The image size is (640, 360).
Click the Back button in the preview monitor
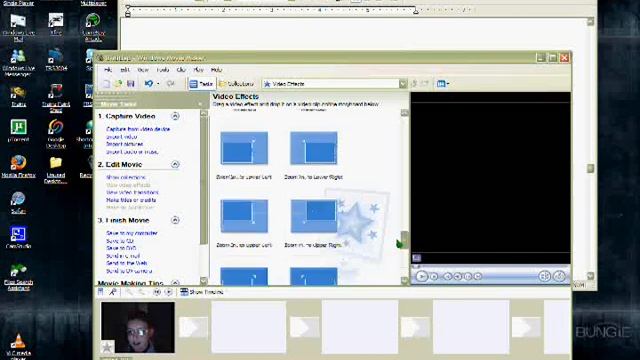tap(447, 277)
